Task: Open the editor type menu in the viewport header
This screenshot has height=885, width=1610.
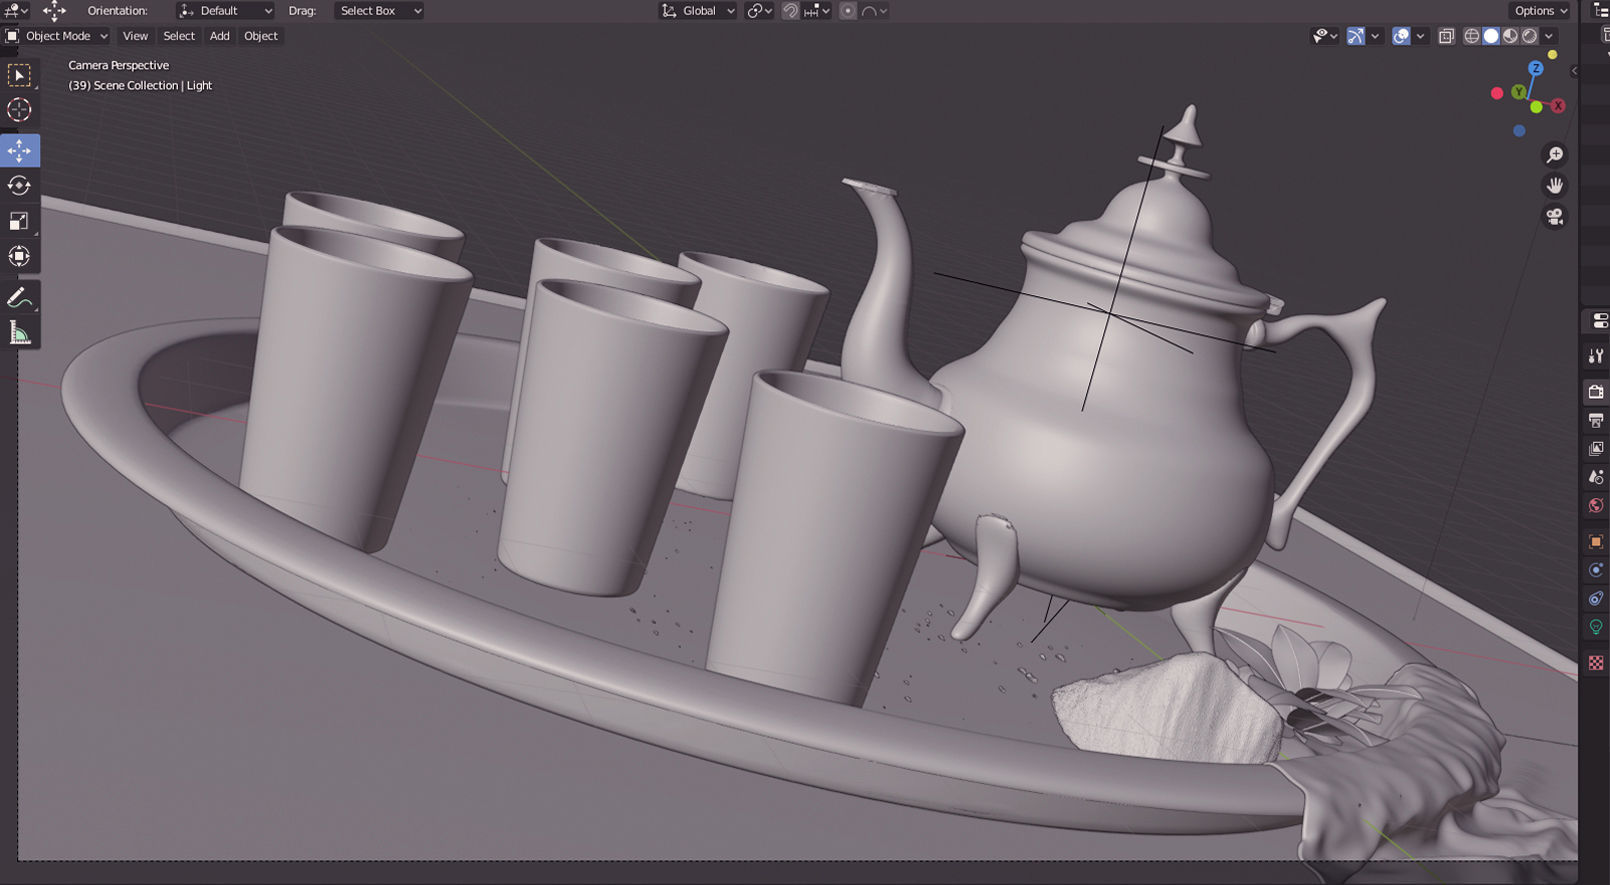Action: [16, 11]
